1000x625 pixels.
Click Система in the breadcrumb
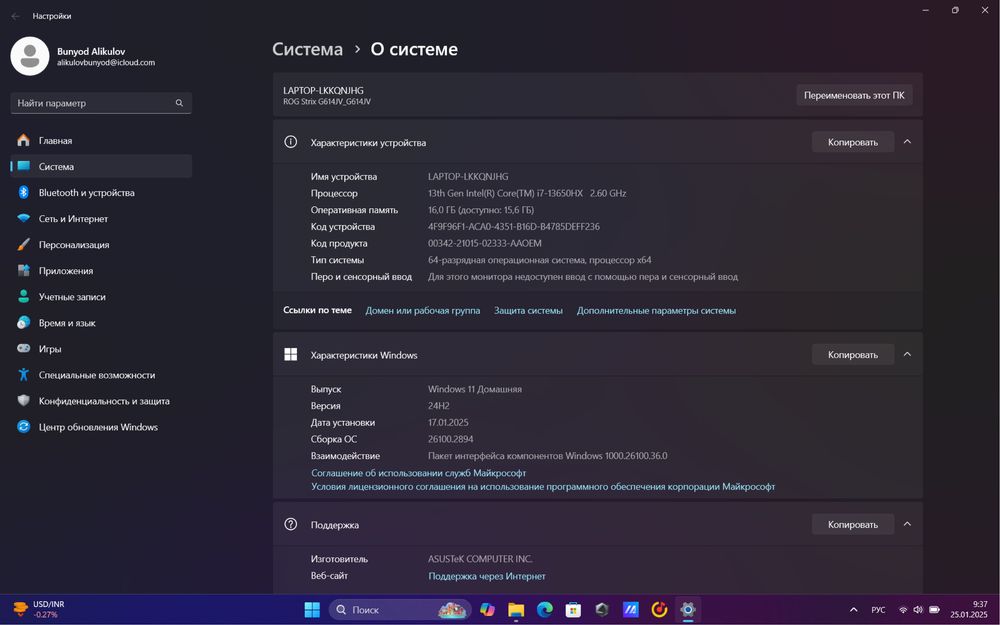pos(307,49)
